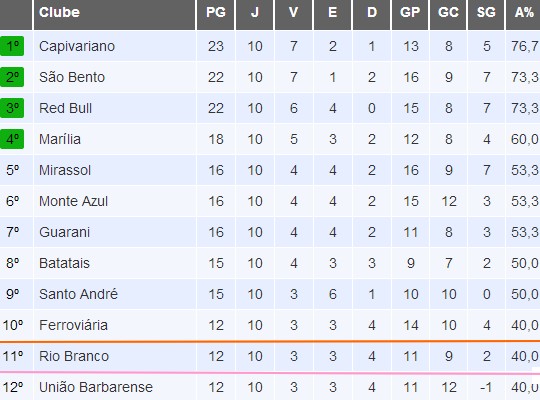Click on Mirassol in the table
The height and width of the screenshot is (400, 540).
click(65, 170)
